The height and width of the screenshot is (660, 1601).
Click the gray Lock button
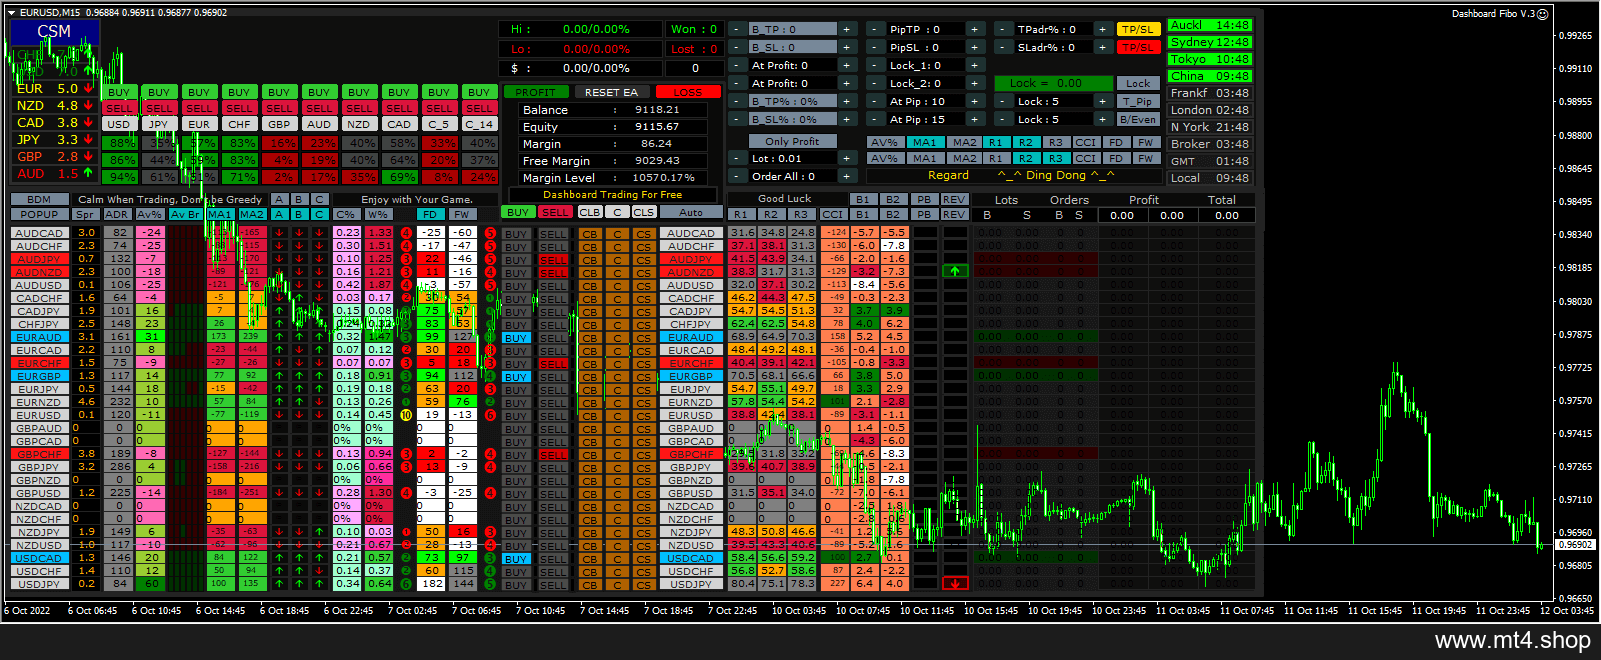coord(1138,83)
